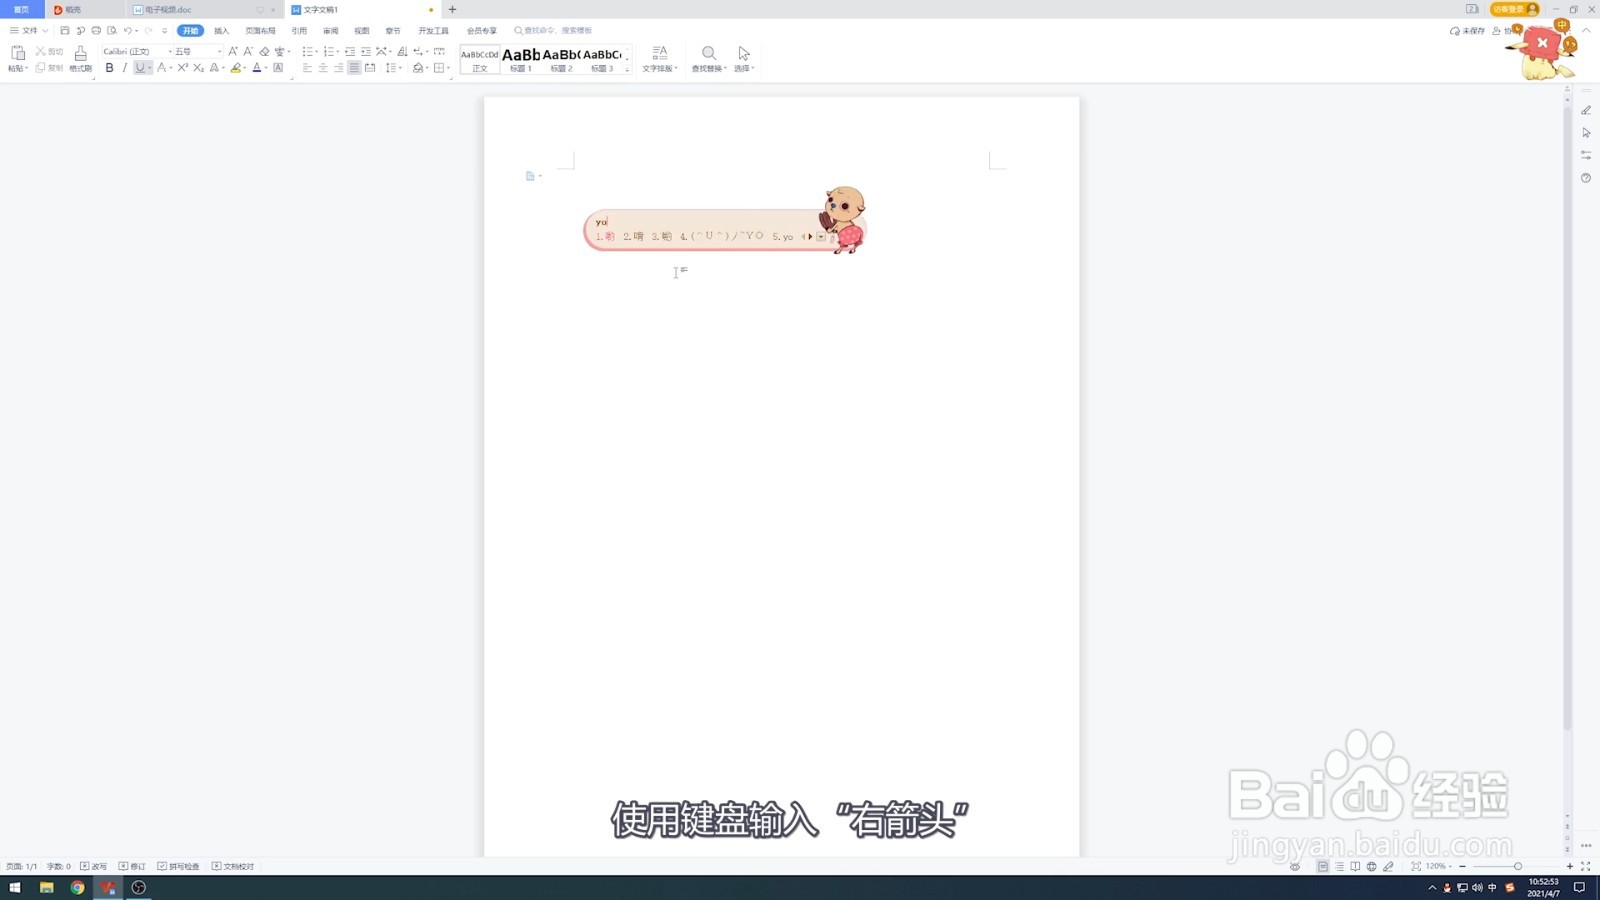
Task: Decrease font size with smaller A icon
Action: coord(248,51)
